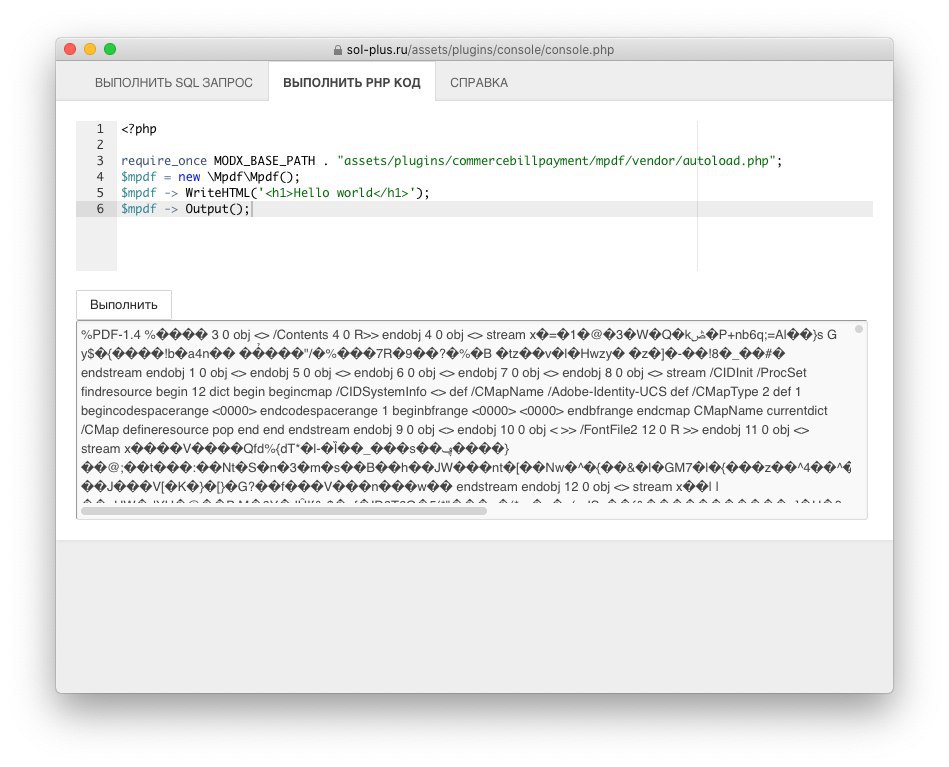Image resolution: width=949 pixels, height=767 pixels.
Task: Click the horizontal scrollbar of the output area
Action: click(284, 511)
